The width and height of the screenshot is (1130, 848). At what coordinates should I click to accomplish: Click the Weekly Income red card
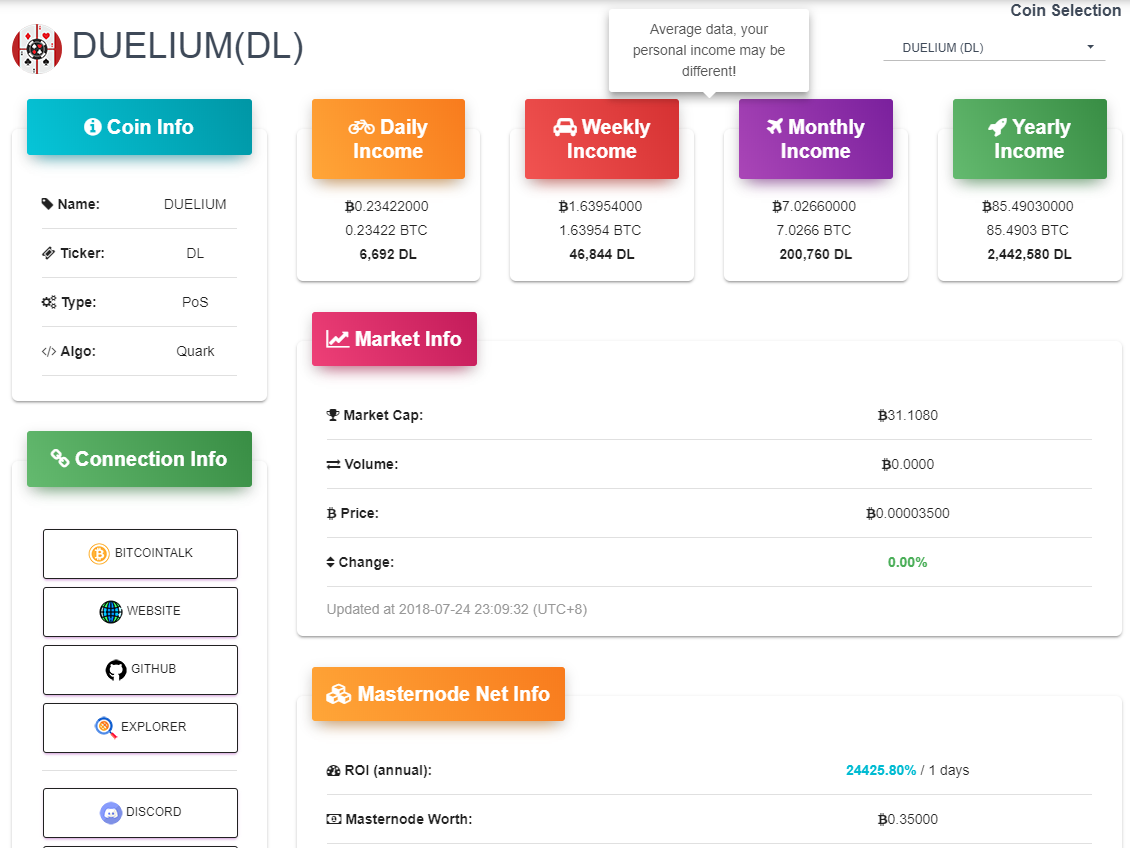click(x=602, y=139)
